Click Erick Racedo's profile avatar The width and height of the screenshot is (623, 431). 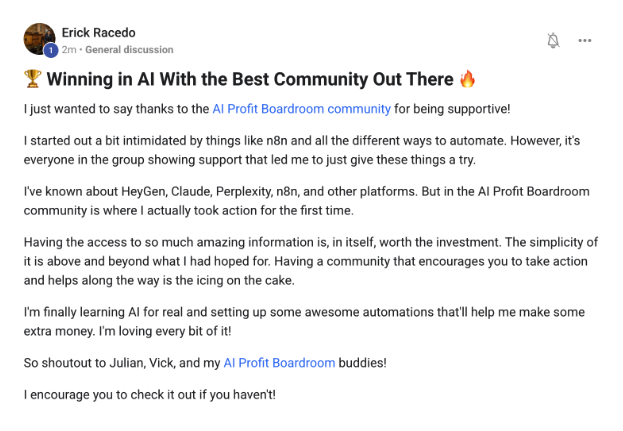[x=39, y=38]
